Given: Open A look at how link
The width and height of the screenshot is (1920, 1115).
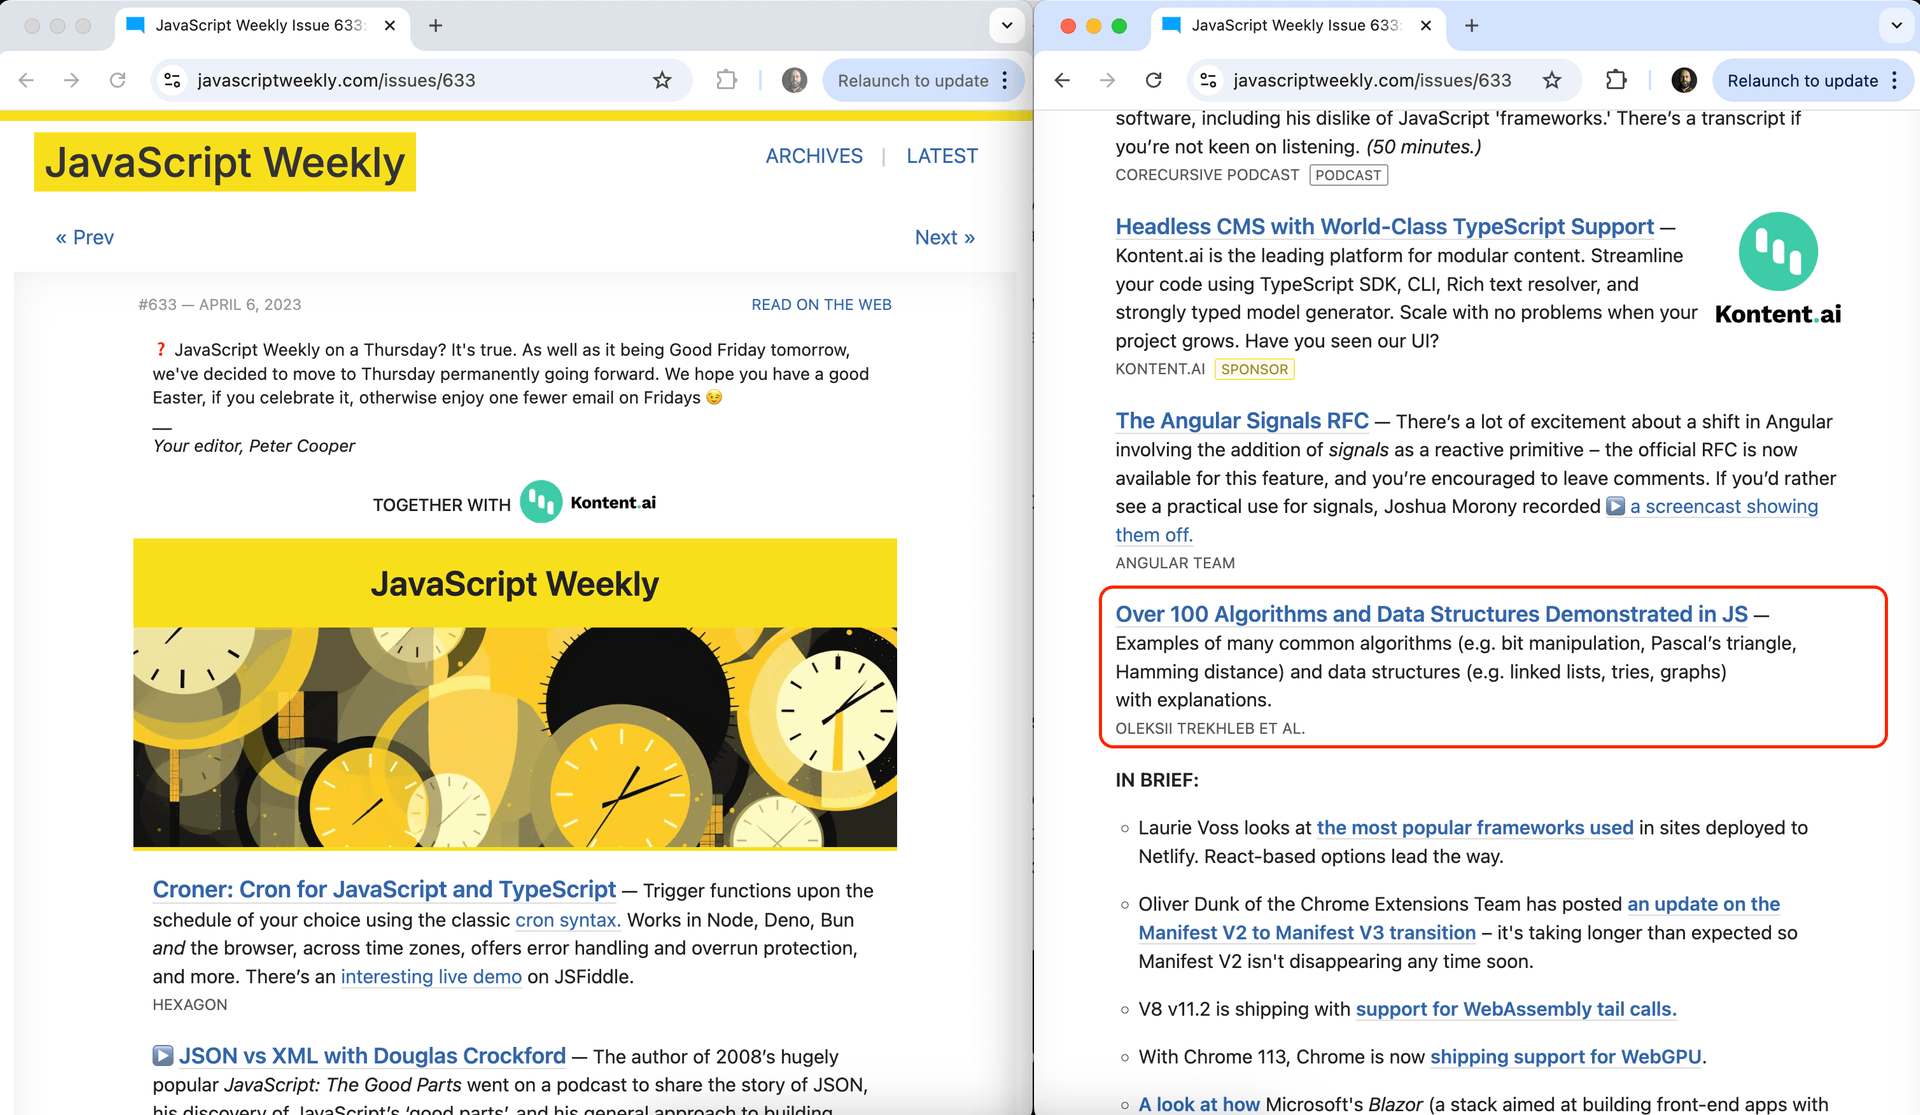Looking at the screenshot, I should [1199, 1104].
